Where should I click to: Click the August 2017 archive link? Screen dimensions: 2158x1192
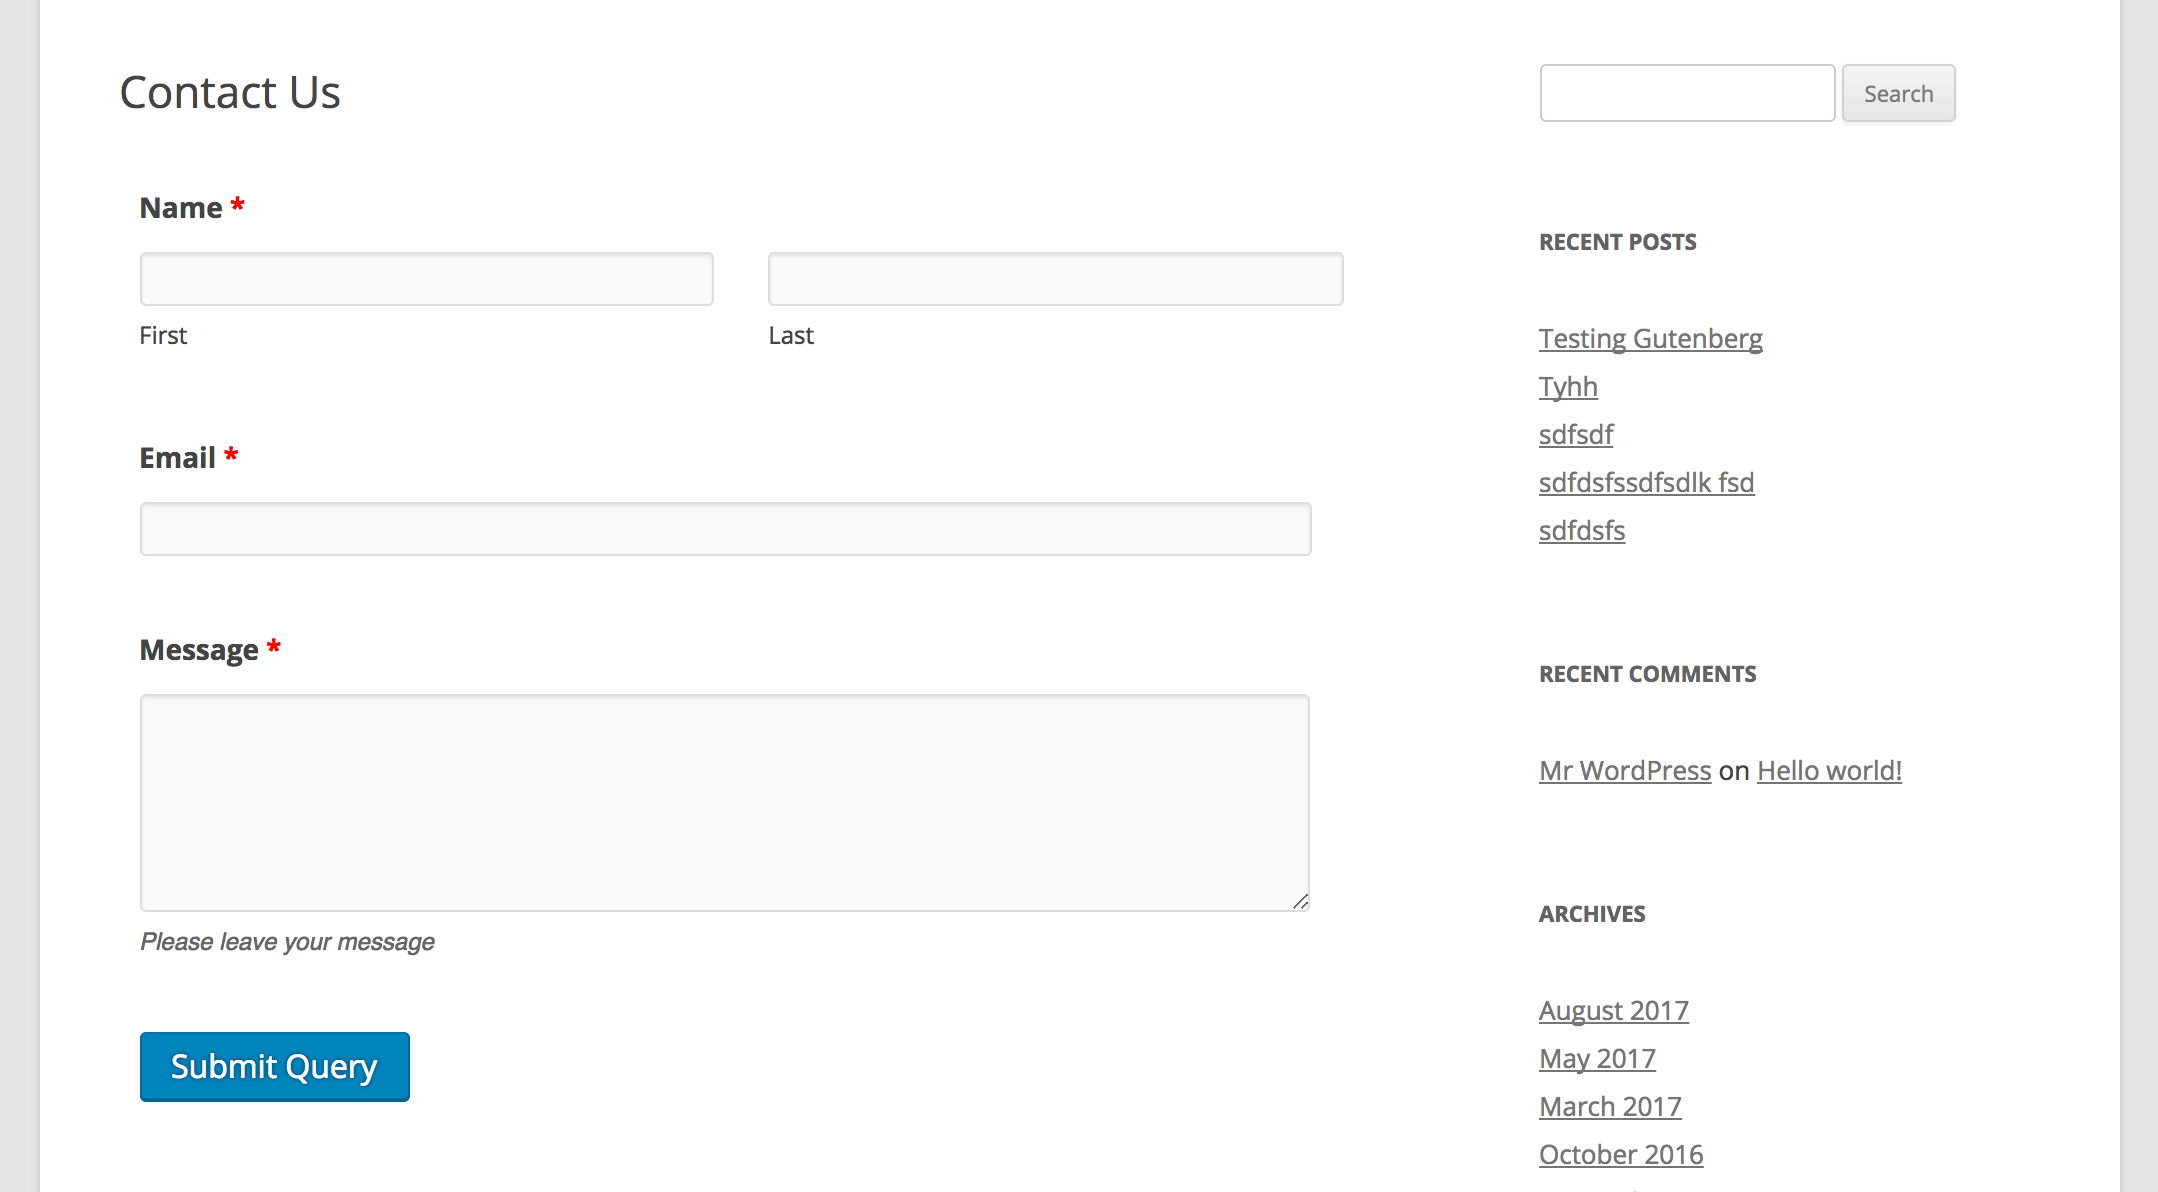[1612, 1009]
